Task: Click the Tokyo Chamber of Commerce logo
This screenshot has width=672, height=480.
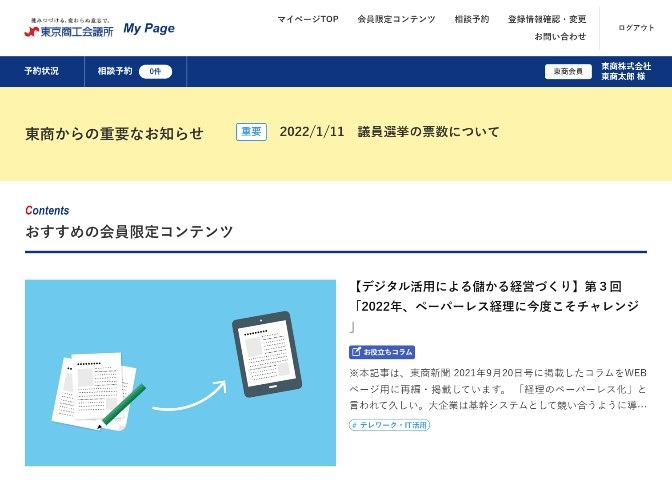Action: [x=68, y=29]
